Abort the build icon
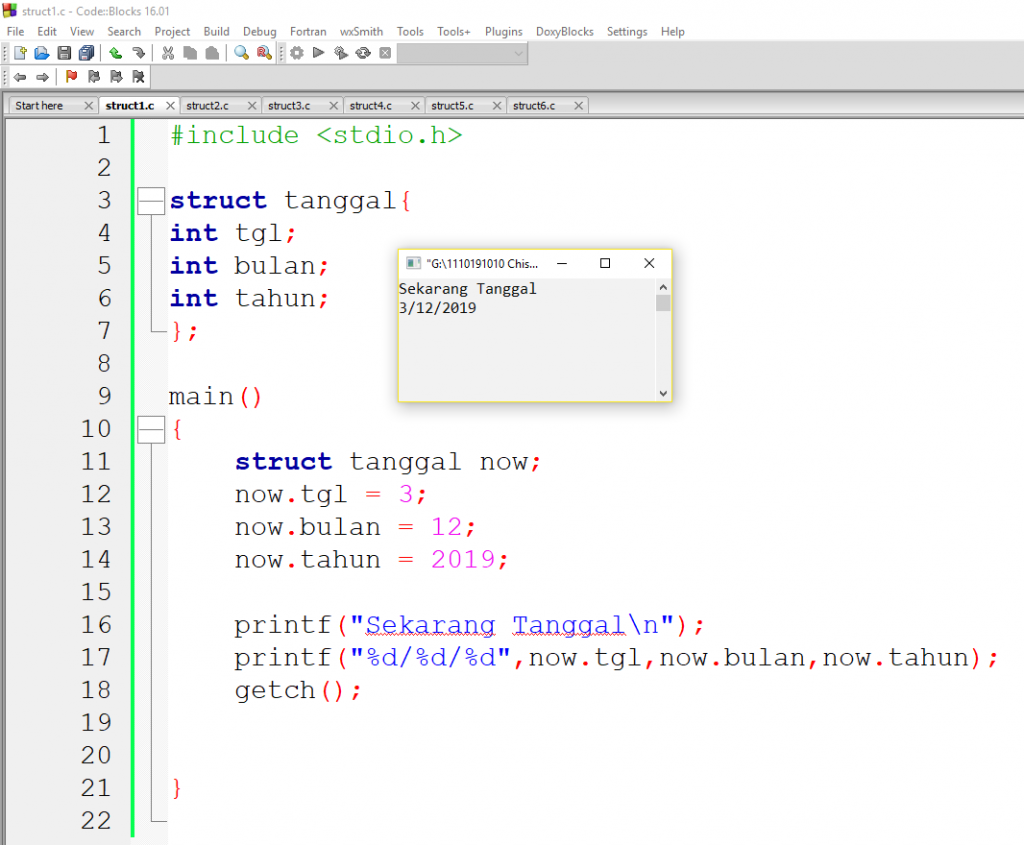Viewport: 1024px width, 845px height. pos(385,53)
